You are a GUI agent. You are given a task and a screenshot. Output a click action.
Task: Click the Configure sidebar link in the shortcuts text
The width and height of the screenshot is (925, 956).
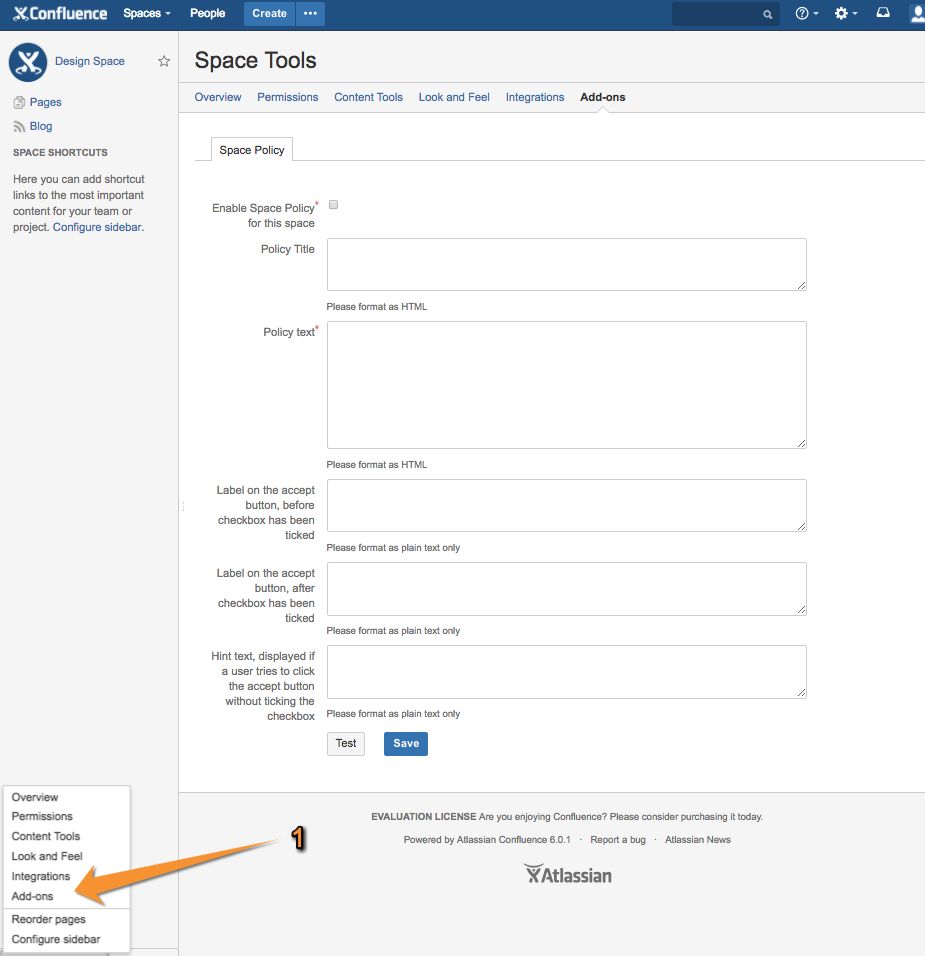tap(97, 227)
